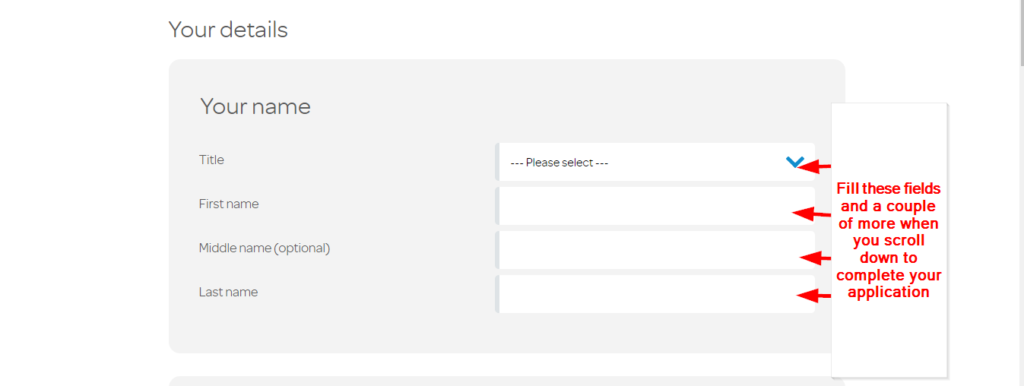Select the "Middle name (optional)" label
The image size is (1024, 386).
(x=264, y=248)
